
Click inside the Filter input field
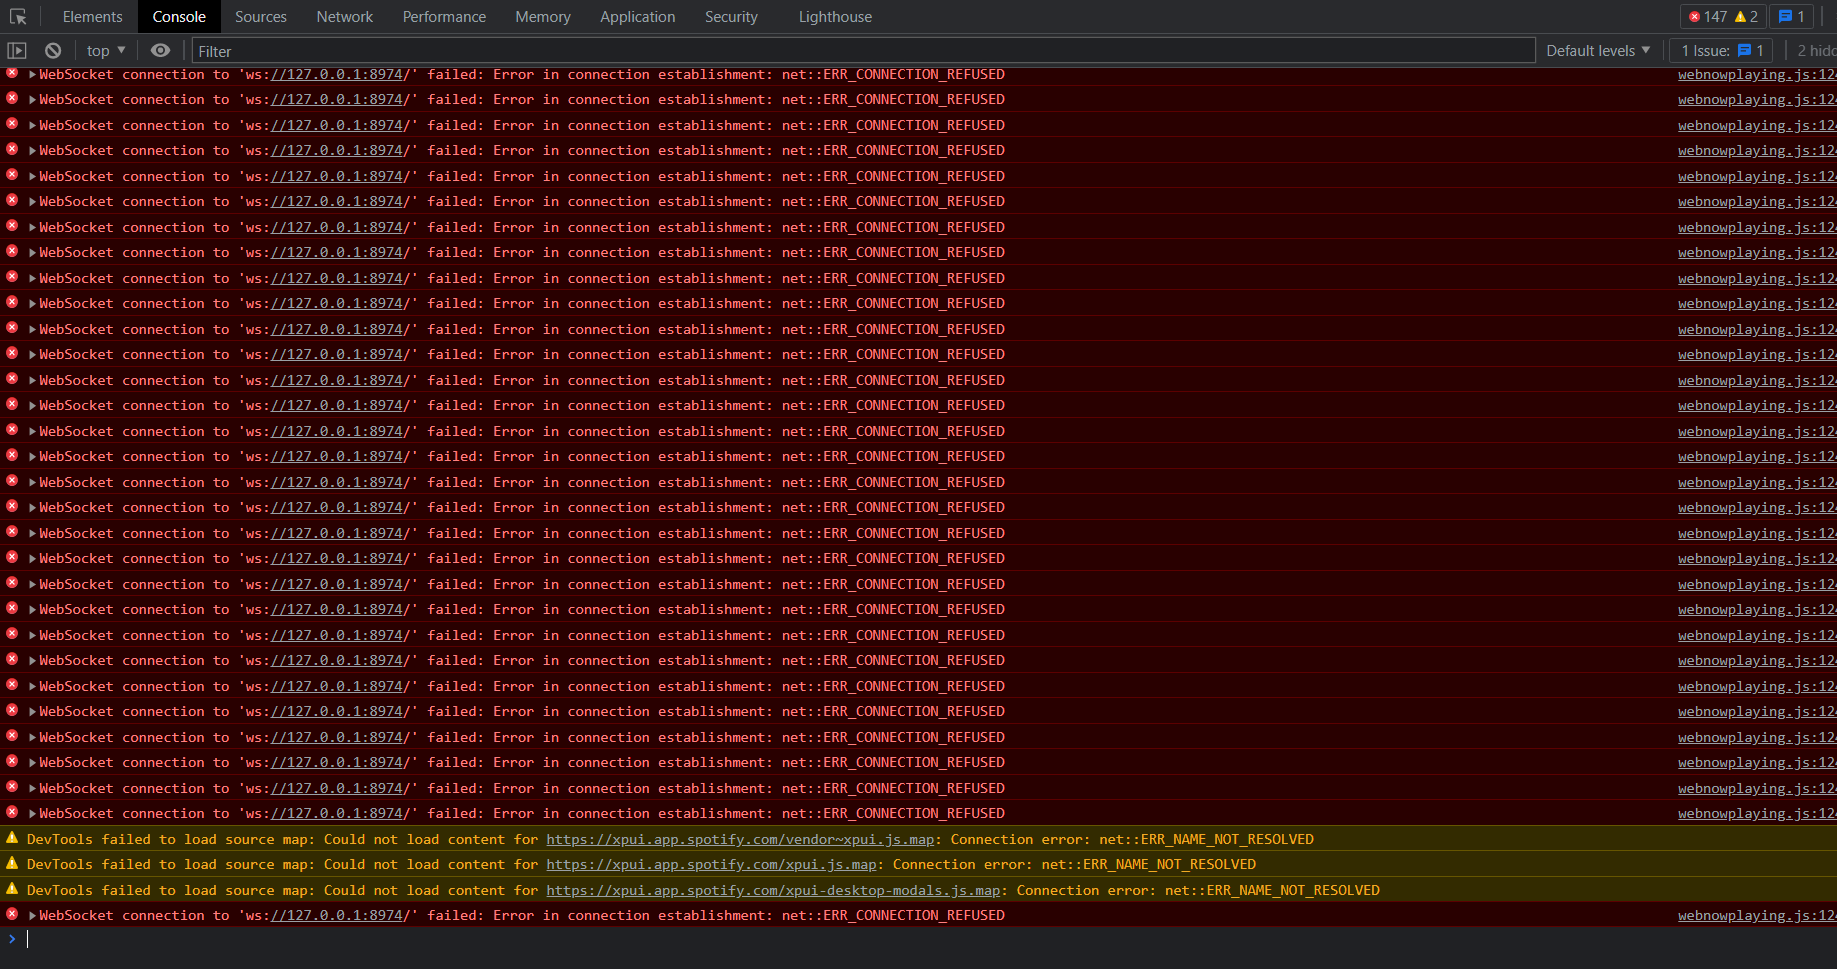[400, 50]
